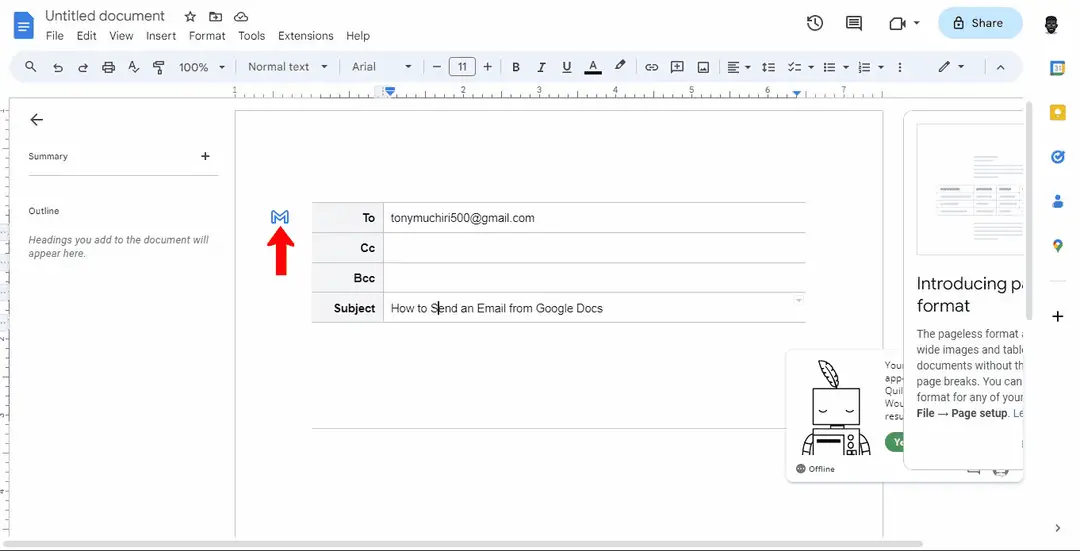Open the Normal text style dropdown
1080x551 pixels.
point(287,67)
